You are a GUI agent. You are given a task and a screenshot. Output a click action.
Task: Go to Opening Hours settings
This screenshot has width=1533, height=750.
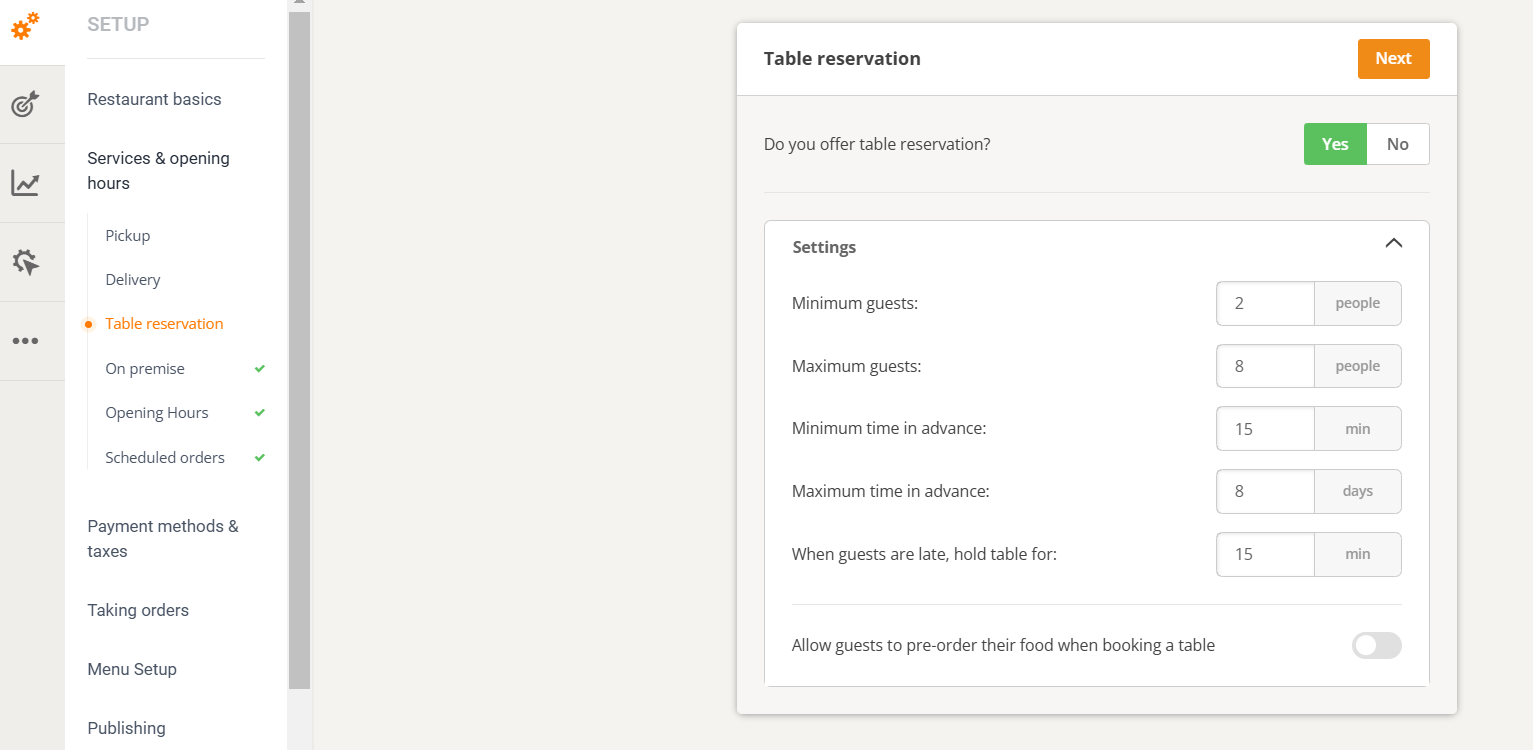point(157,412)
